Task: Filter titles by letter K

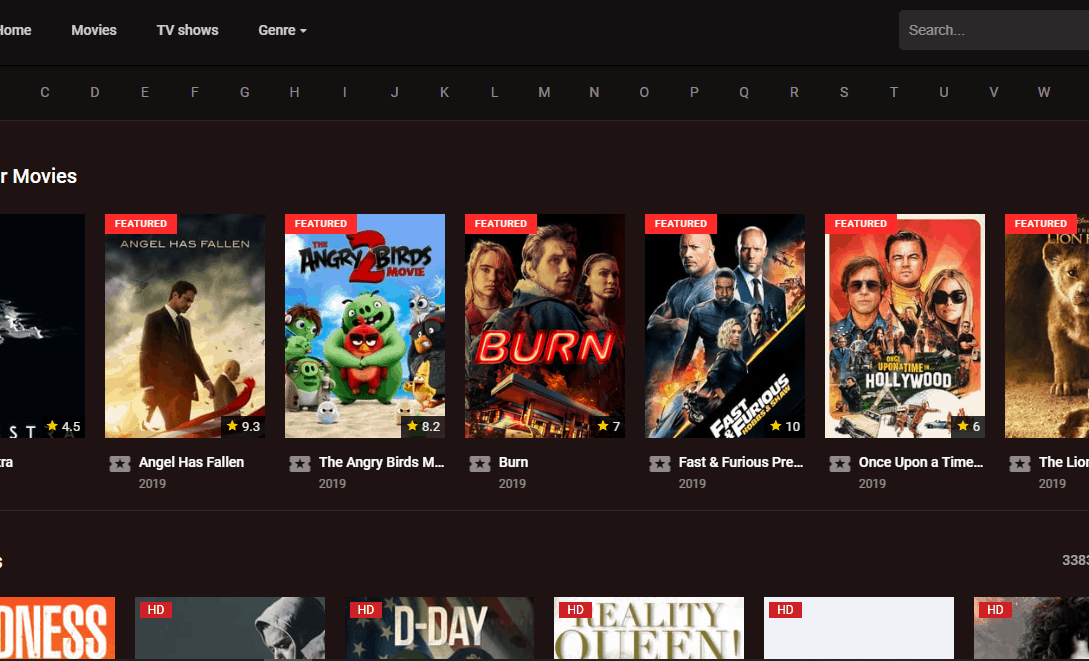Action: 444,92
